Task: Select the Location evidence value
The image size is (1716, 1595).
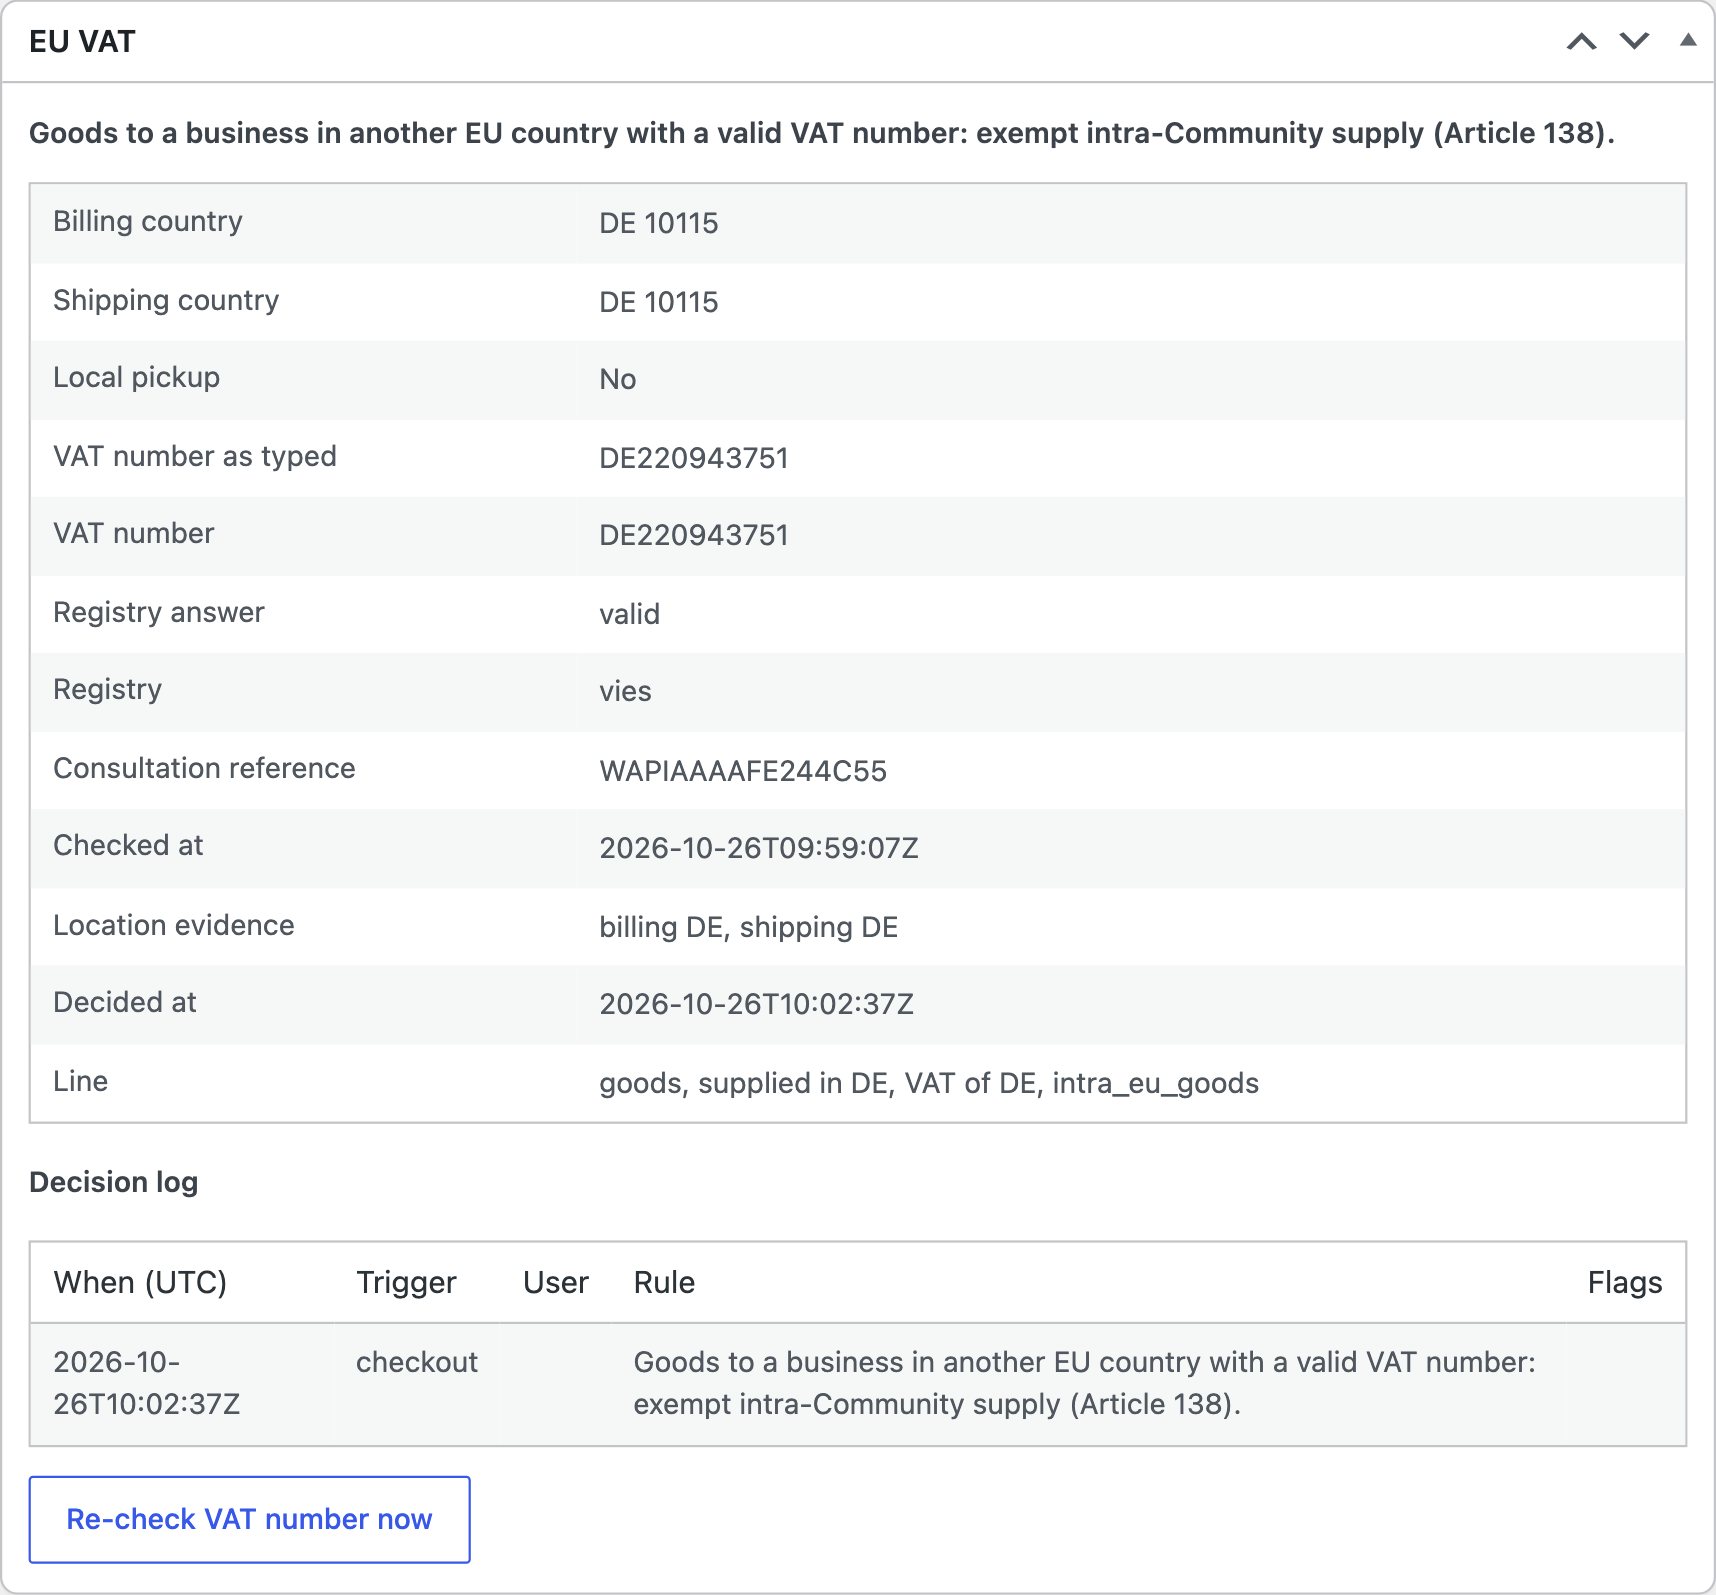Action: coord(749,927)
